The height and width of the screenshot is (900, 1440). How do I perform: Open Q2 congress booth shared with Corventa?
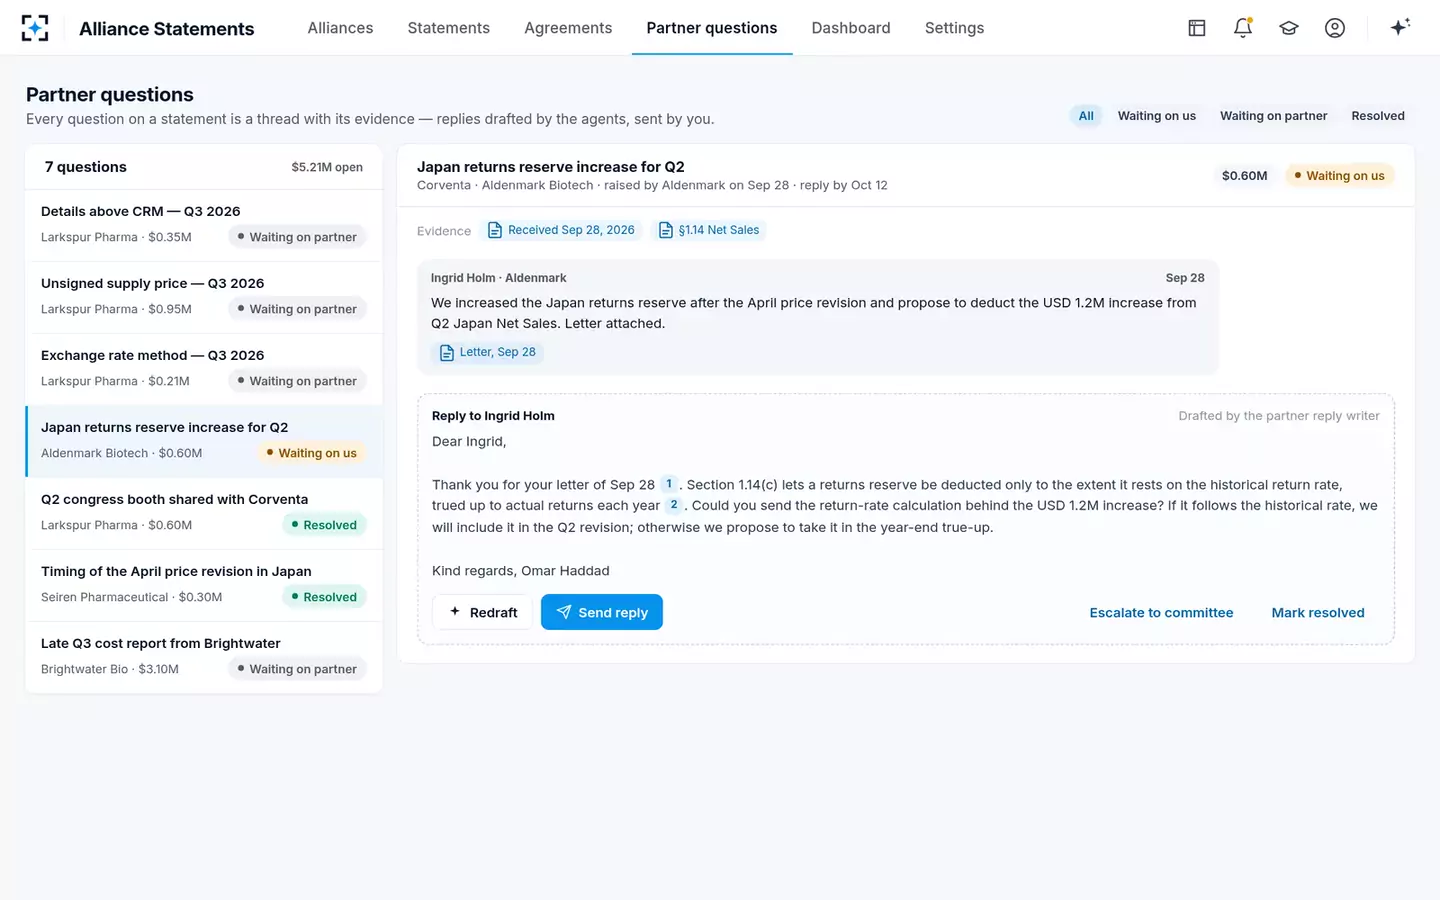tap(204, 513)
